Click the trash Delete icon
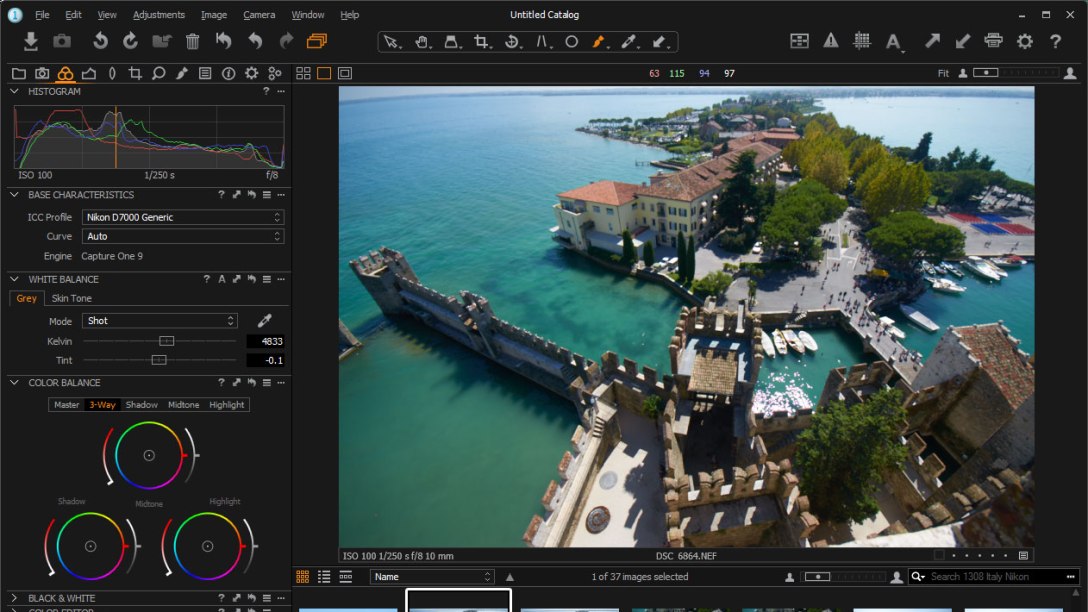This screenshot has width=1088, height=612. coord(192,41)
